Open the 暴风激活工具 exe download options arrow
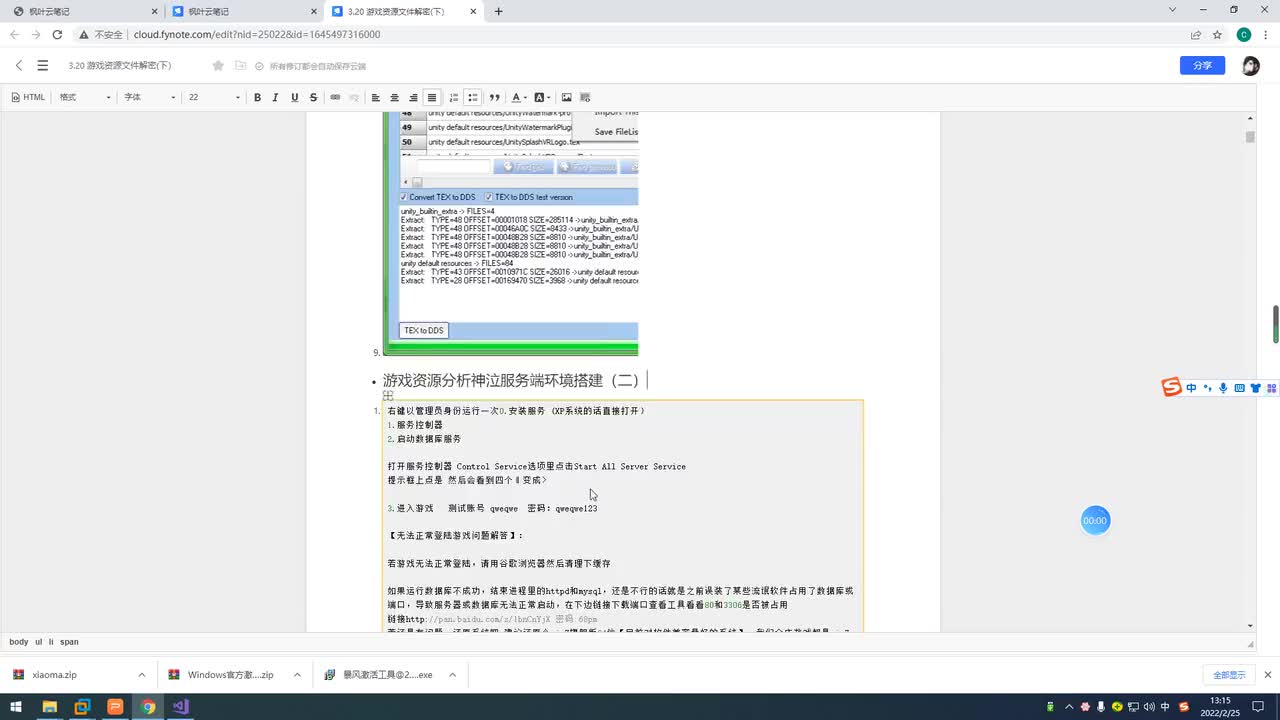The height and width of the screenshot is (720, 1280). [452, 675]
